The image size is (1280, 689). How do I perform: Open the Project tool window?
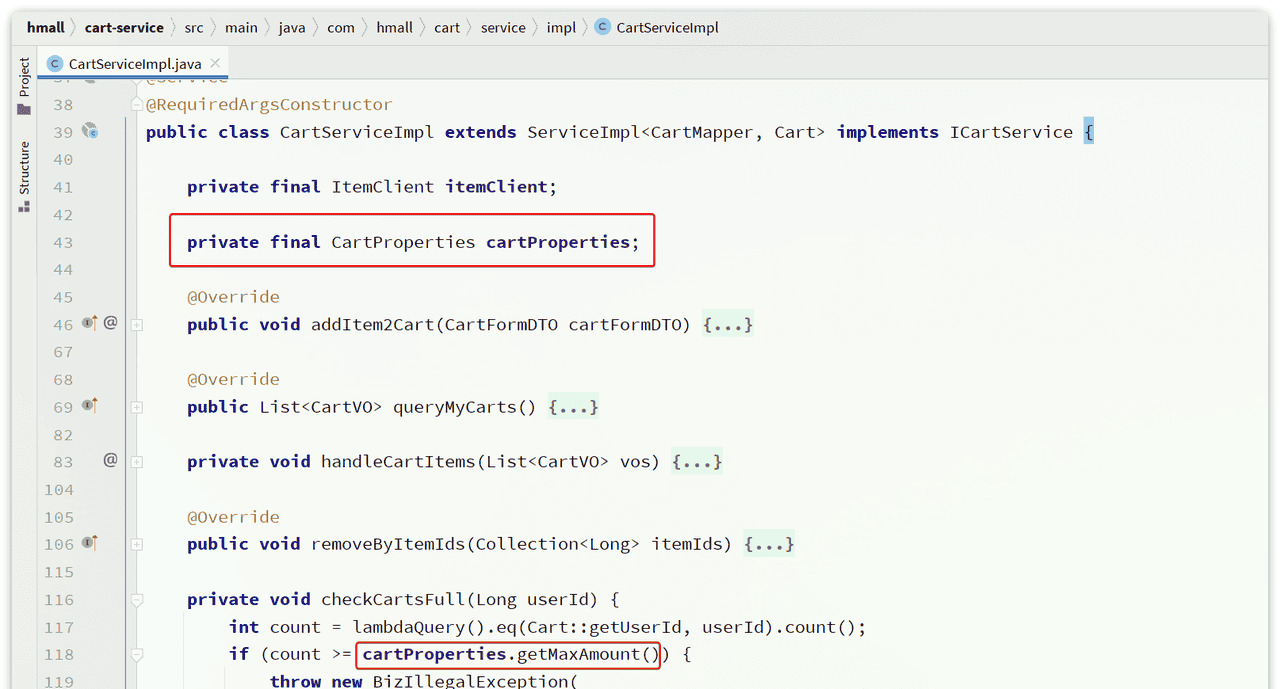point(24,85)
